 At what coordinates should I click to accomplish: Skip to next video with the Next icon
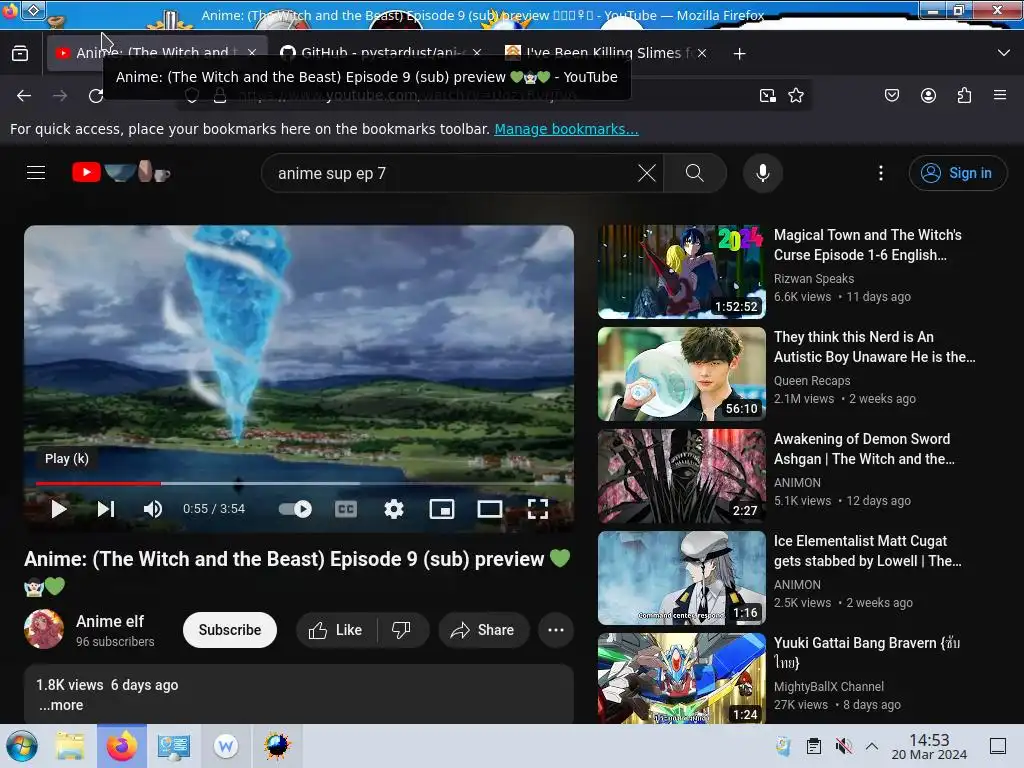[x=106, y=509]
